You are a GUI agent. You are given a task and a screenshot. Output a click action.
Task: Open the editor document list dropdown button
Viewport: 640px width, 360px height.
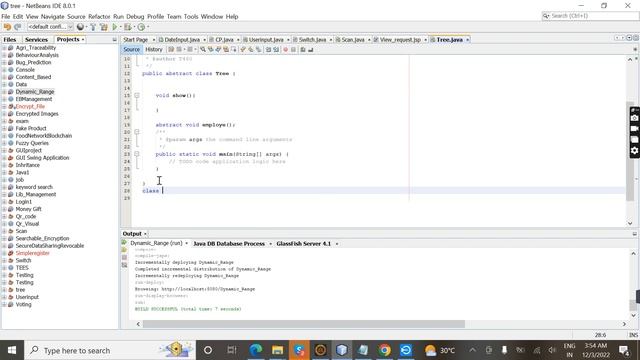(629, 38)
